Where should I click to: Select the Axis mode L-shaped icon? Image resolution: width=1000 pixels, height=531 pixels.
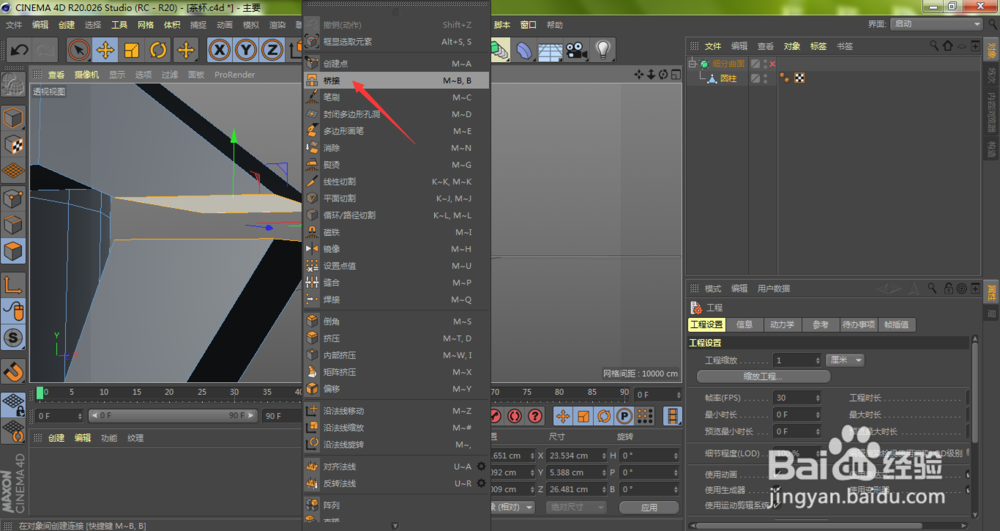pos(13,284)
